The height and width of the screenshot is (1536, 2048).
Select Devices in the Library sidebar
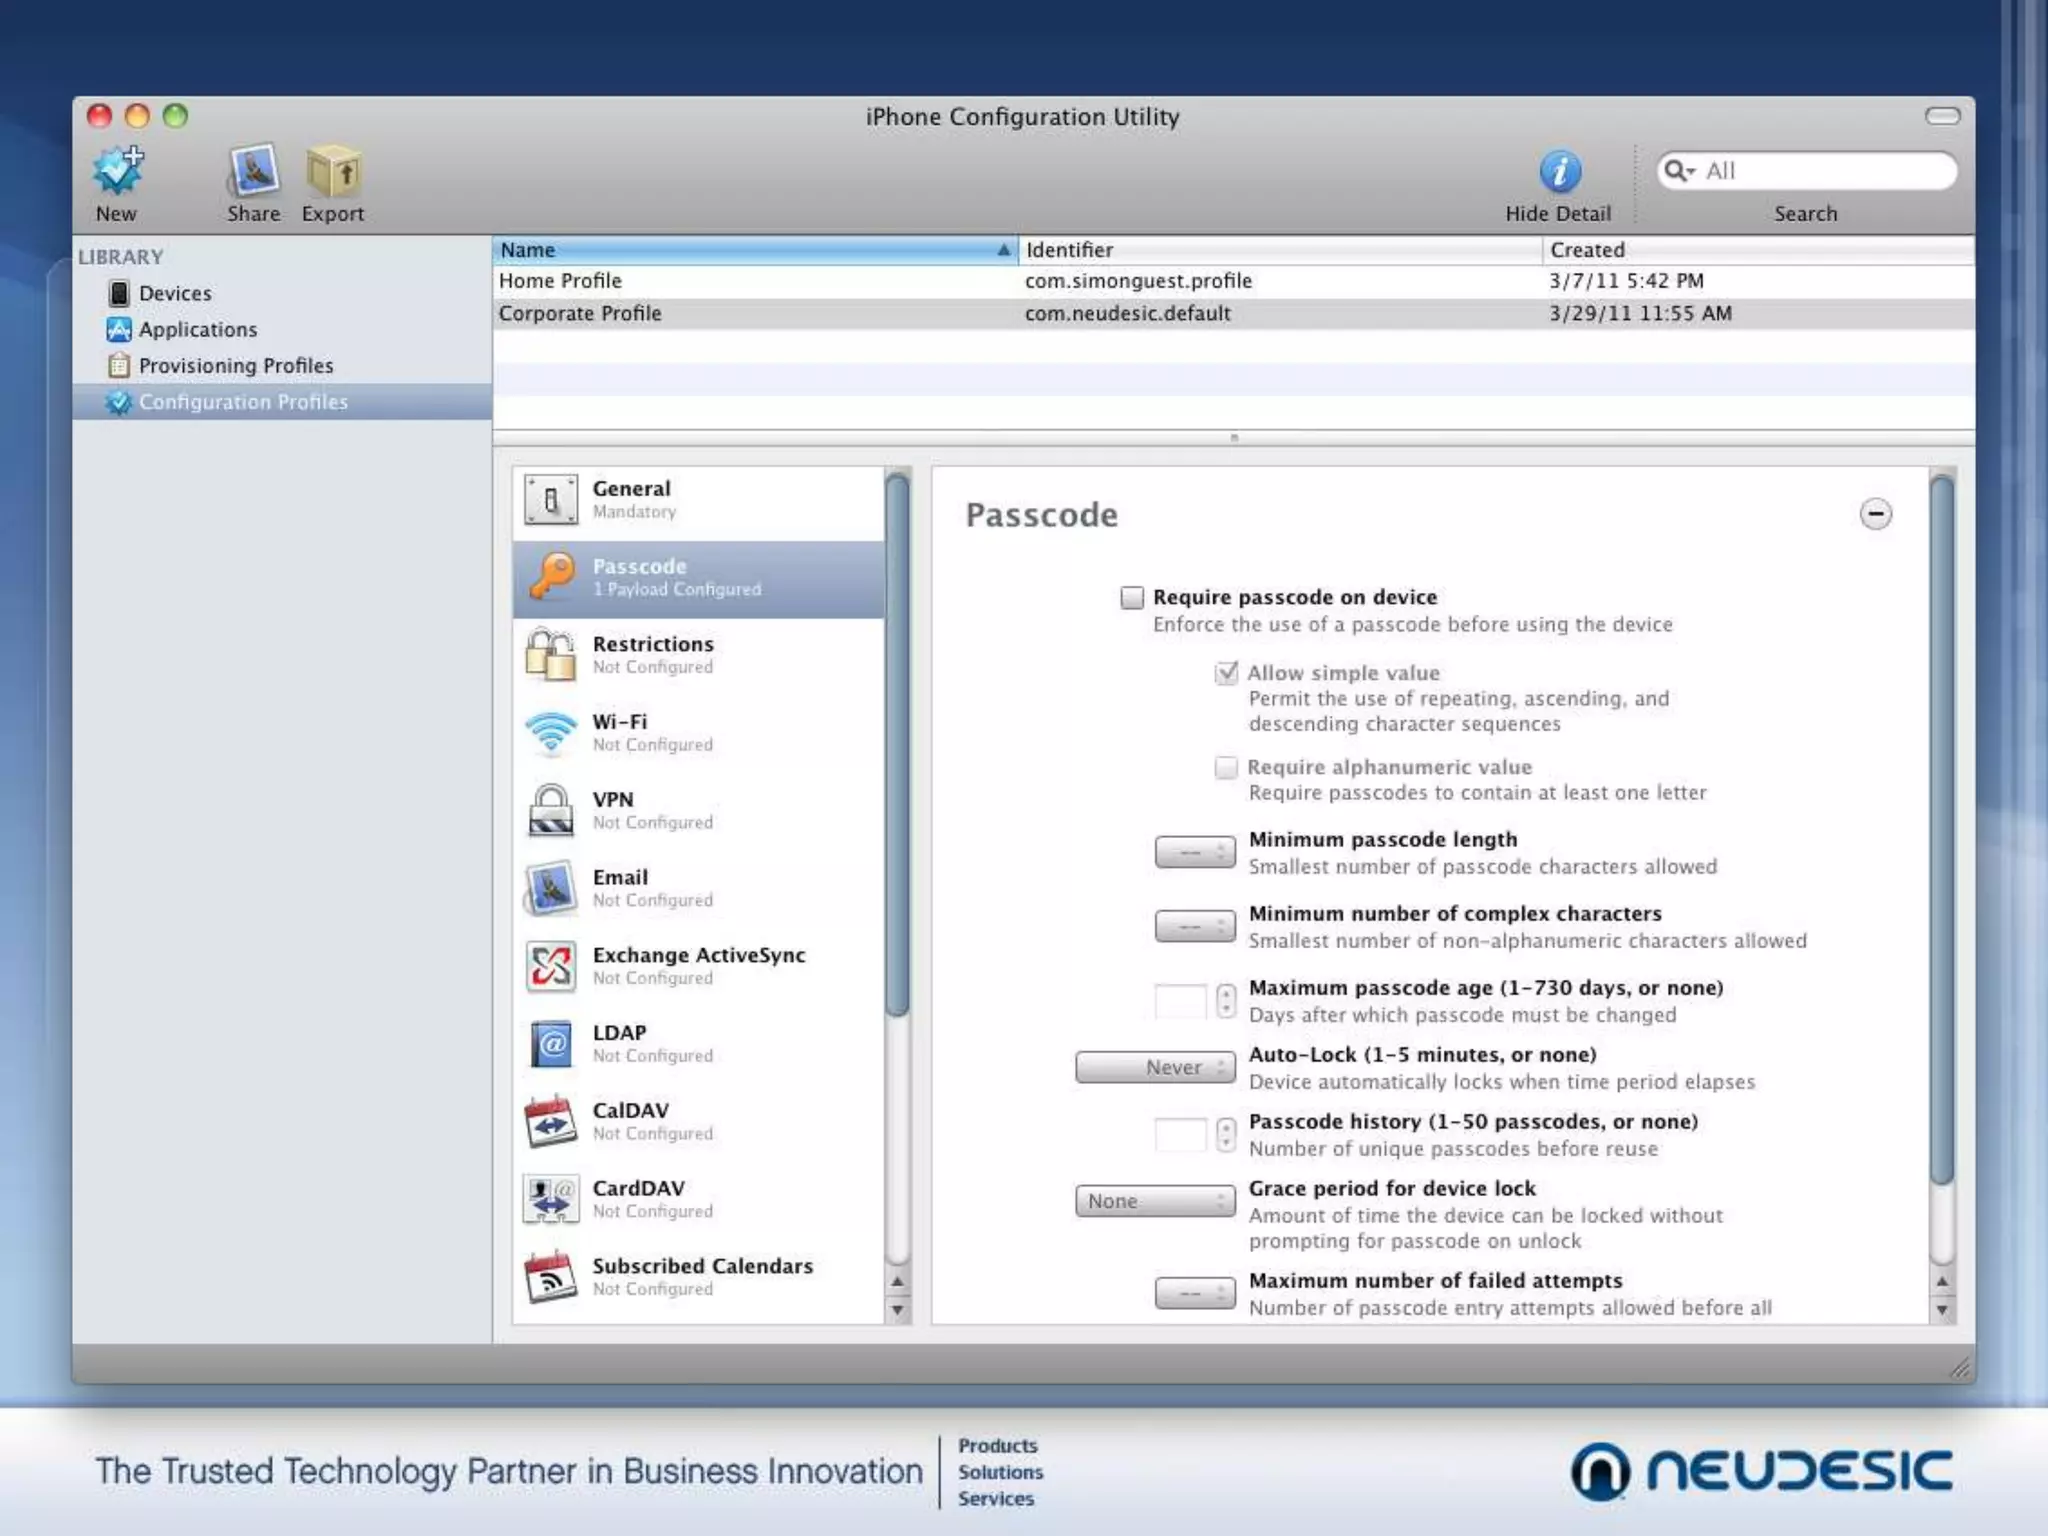tap(175, 293)
